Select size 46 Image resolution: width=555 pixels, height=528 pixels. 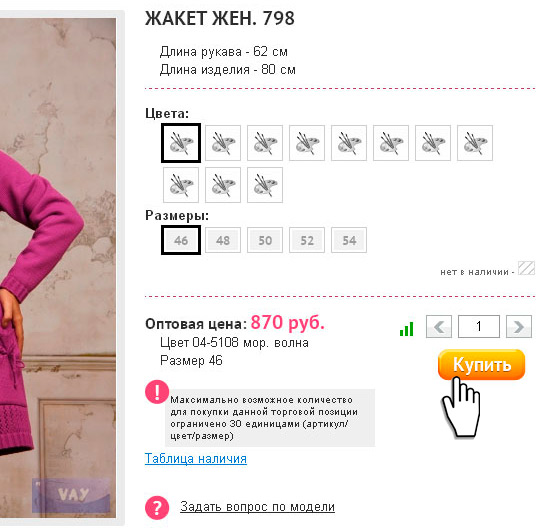pyautogui.click(x=181, y=240)
